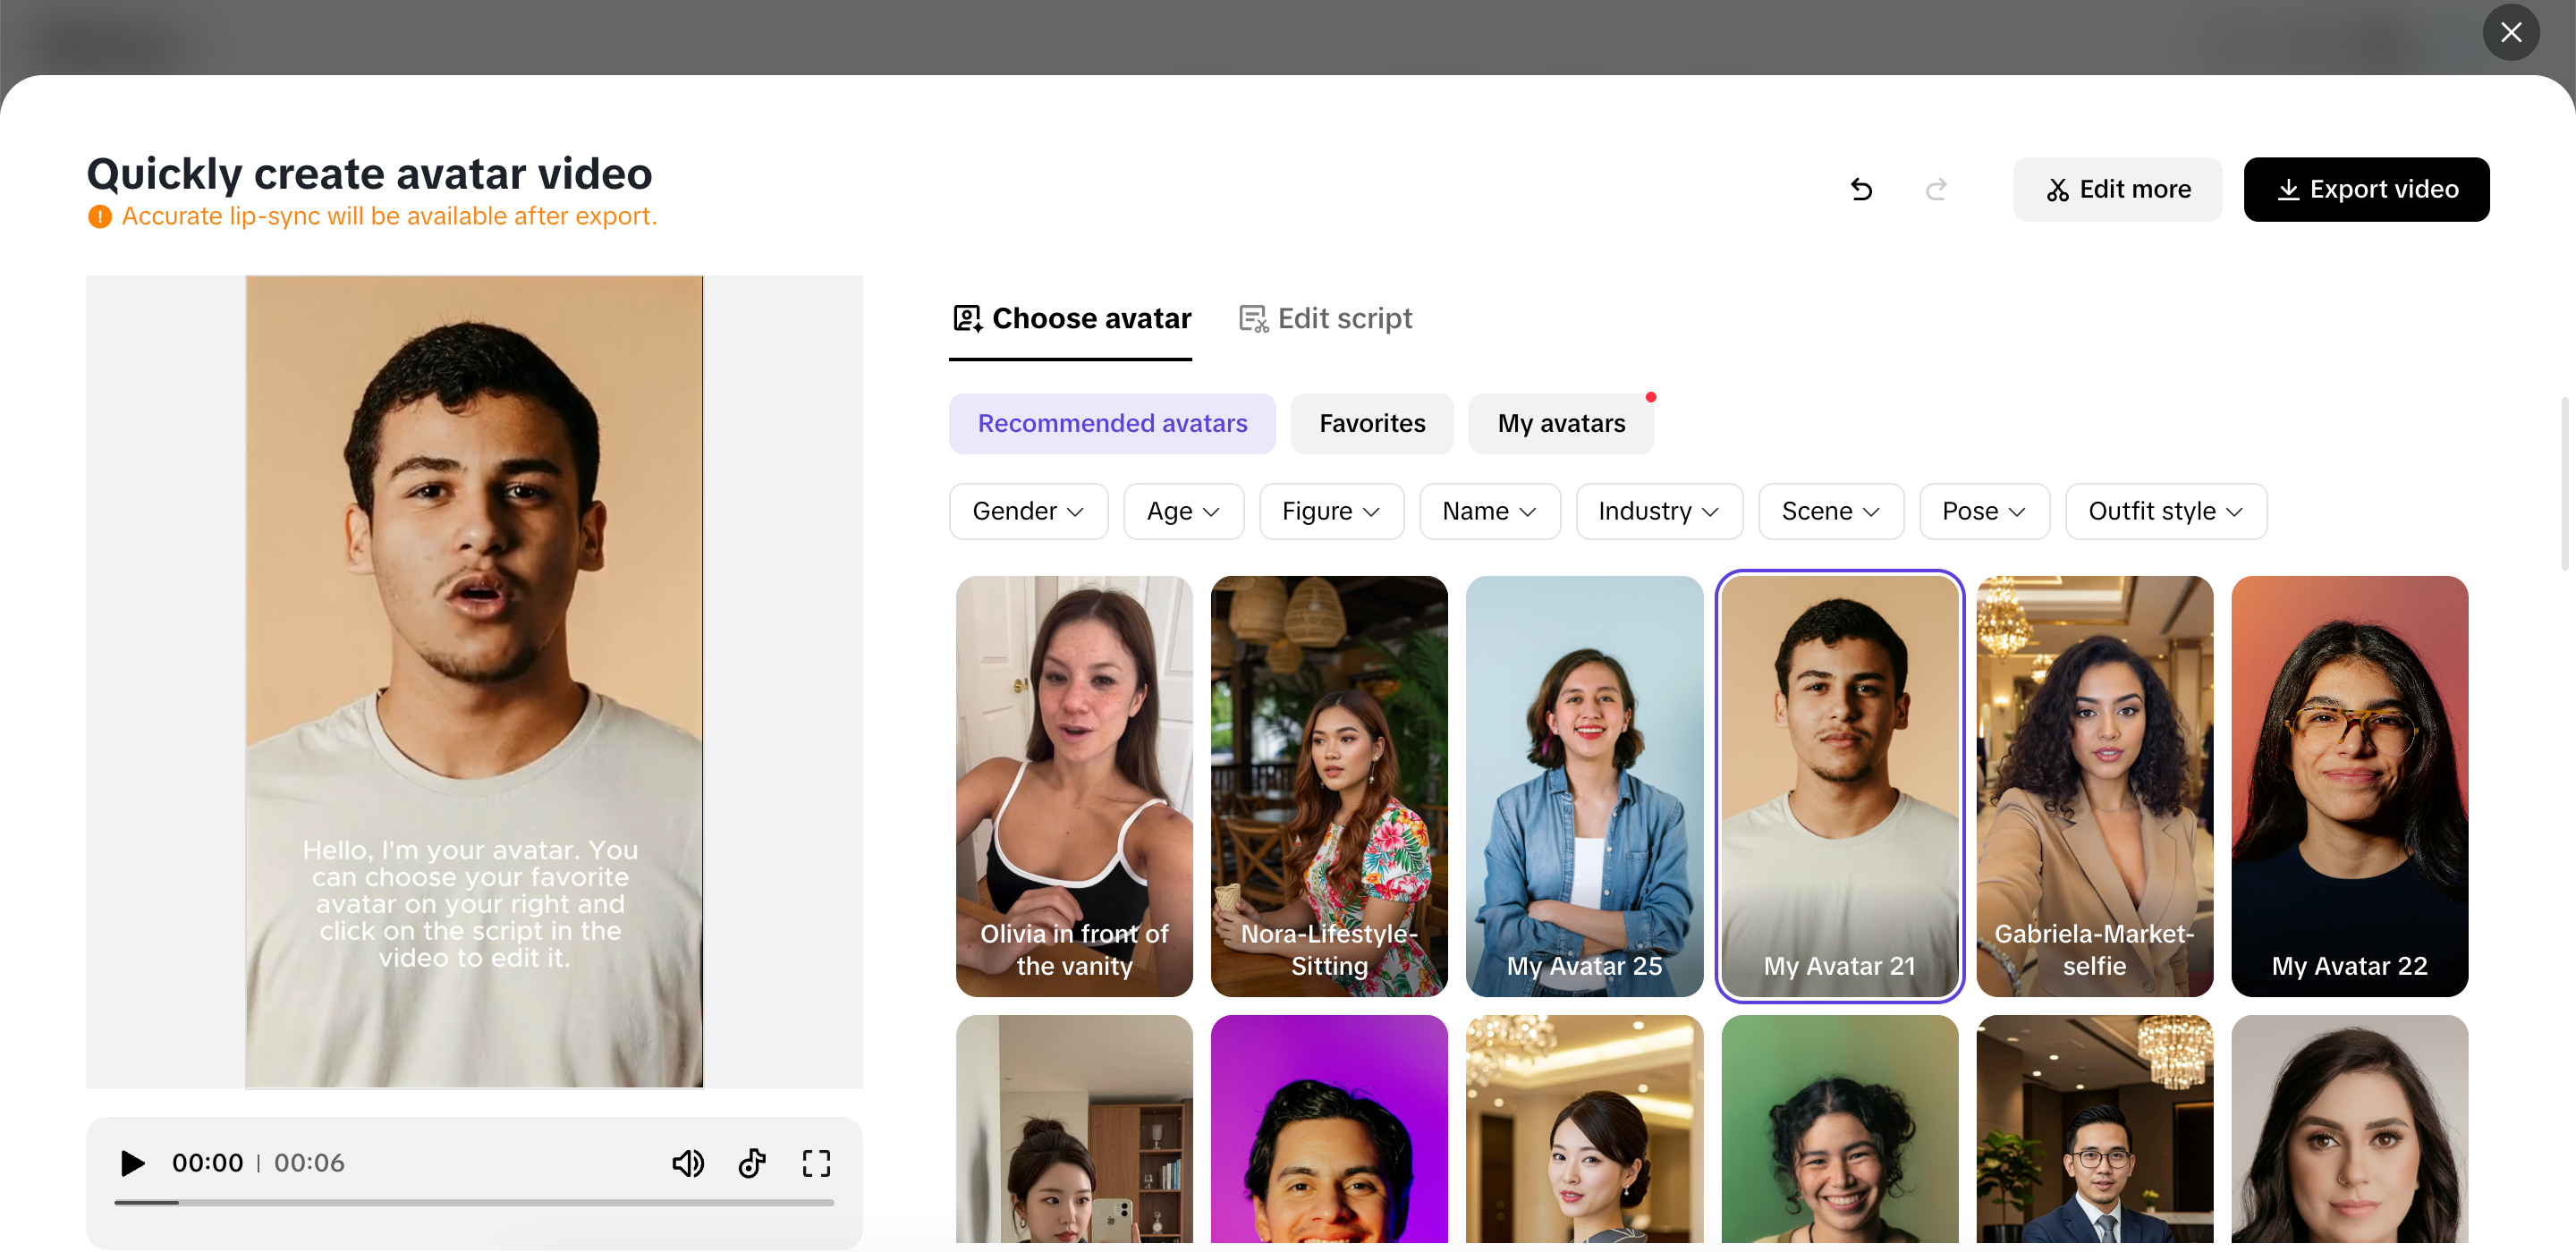2576x1252 pixels.
Task: Mute the video volume speaker icon
Action: coord(687,1163)
